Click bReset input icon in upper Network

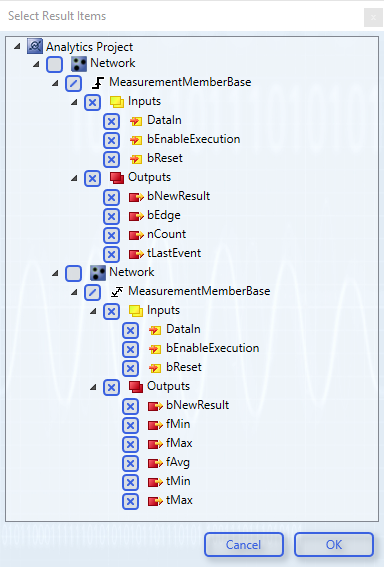point(136,159)
